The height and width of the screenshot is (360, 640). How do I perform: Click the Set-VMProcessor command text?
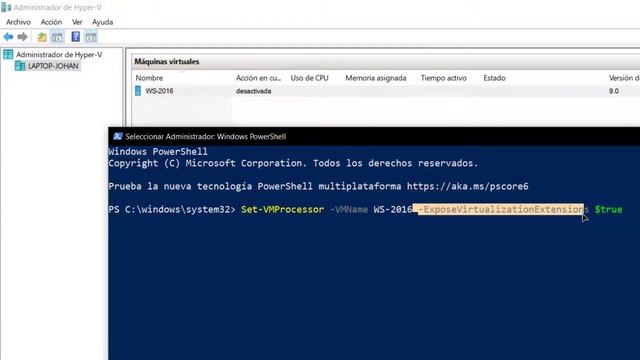tap(282, 209)
